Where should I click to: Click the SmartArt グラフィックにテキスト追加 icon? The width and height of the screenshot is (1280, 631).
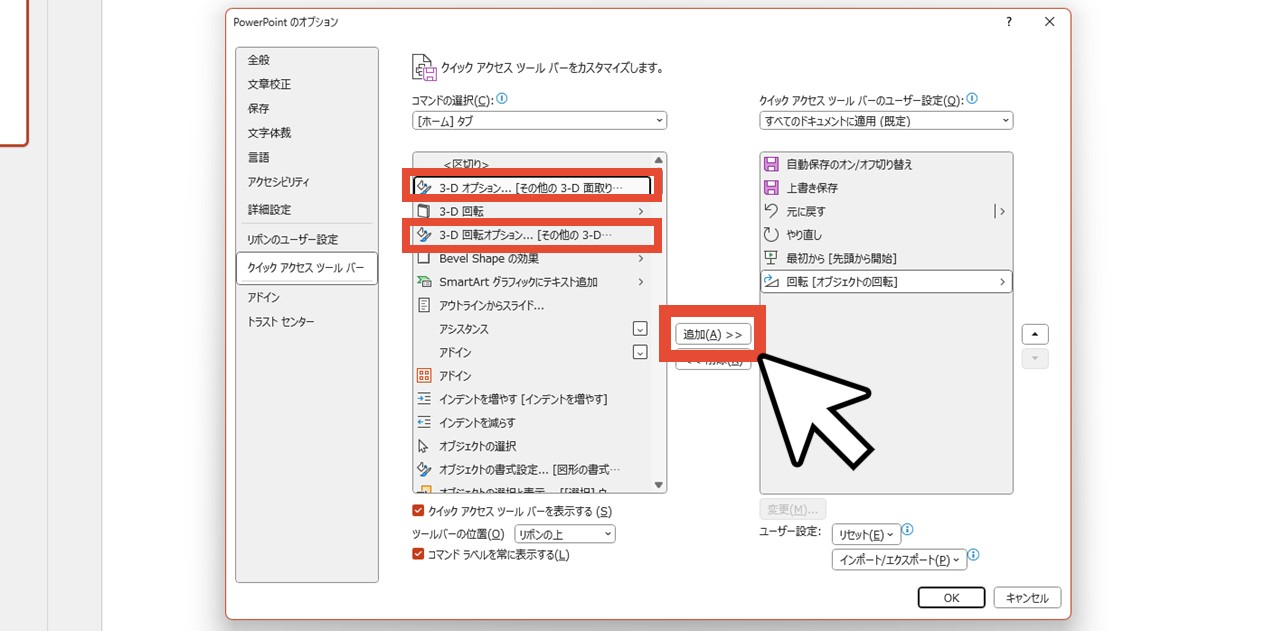click(x=424, y=282)
